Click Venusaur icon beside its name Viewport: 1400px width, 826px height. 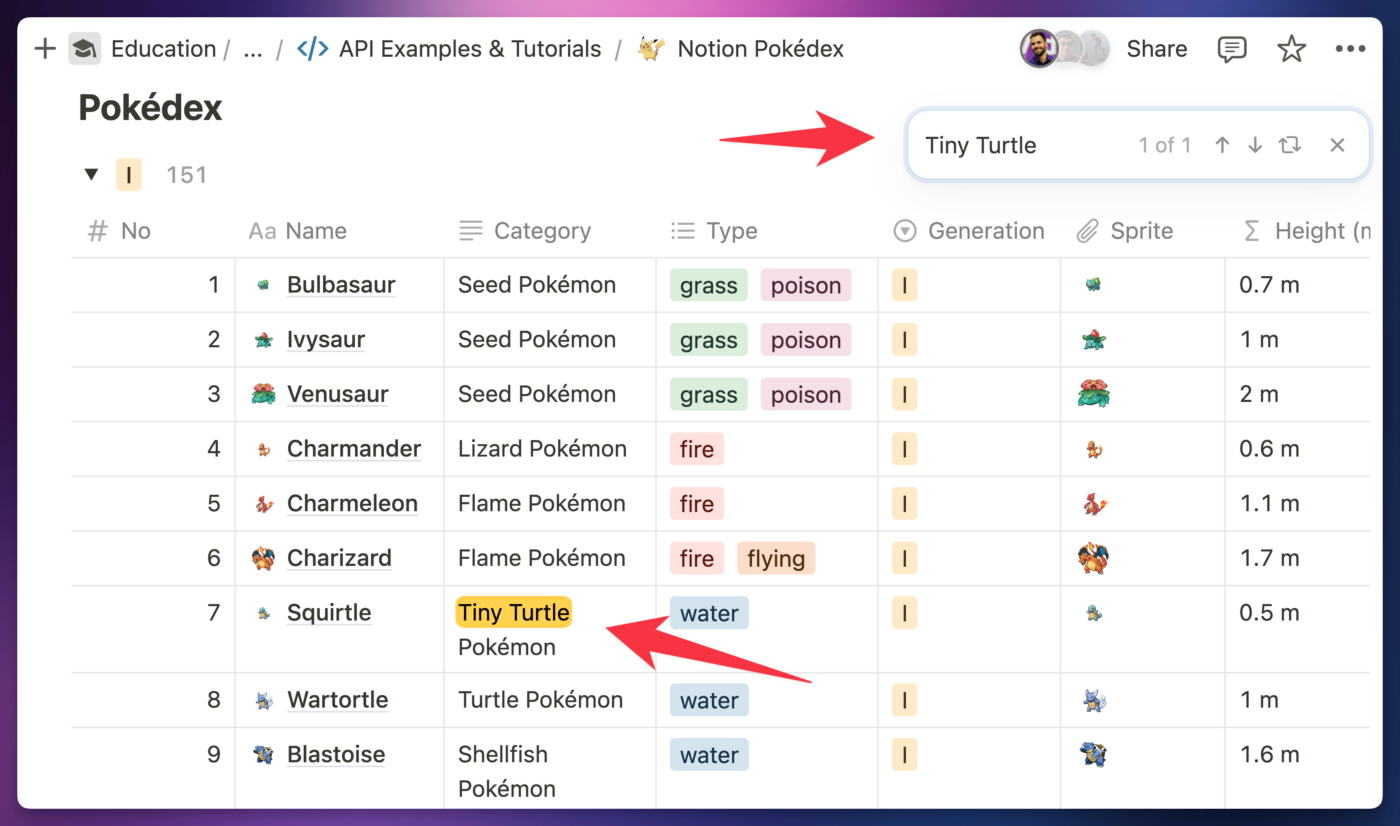click(x=263, y=394)
